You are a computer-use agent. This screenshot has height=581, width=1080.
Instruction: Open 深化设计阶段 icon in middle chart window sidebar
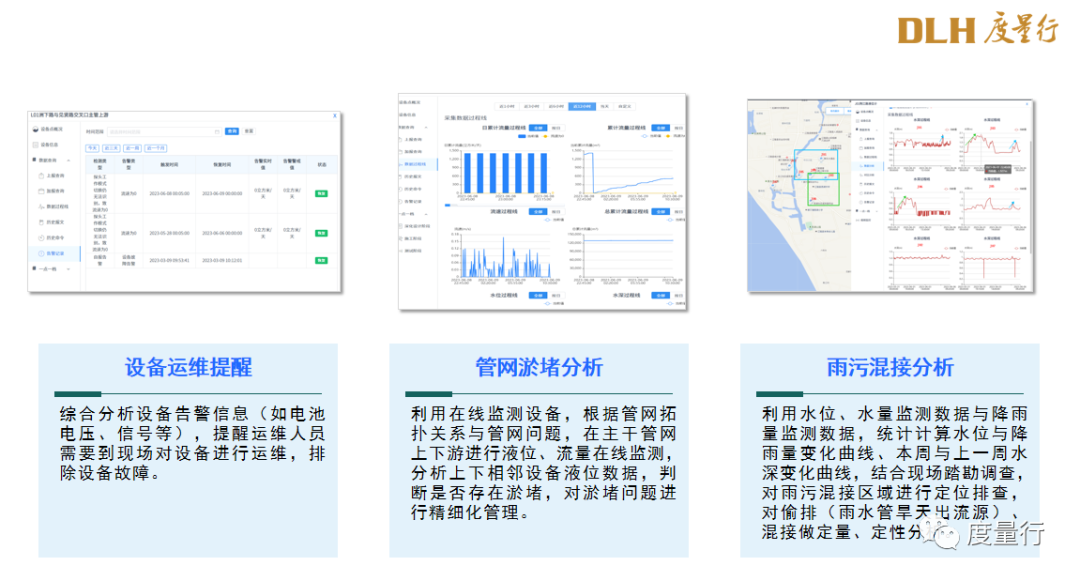401,226
